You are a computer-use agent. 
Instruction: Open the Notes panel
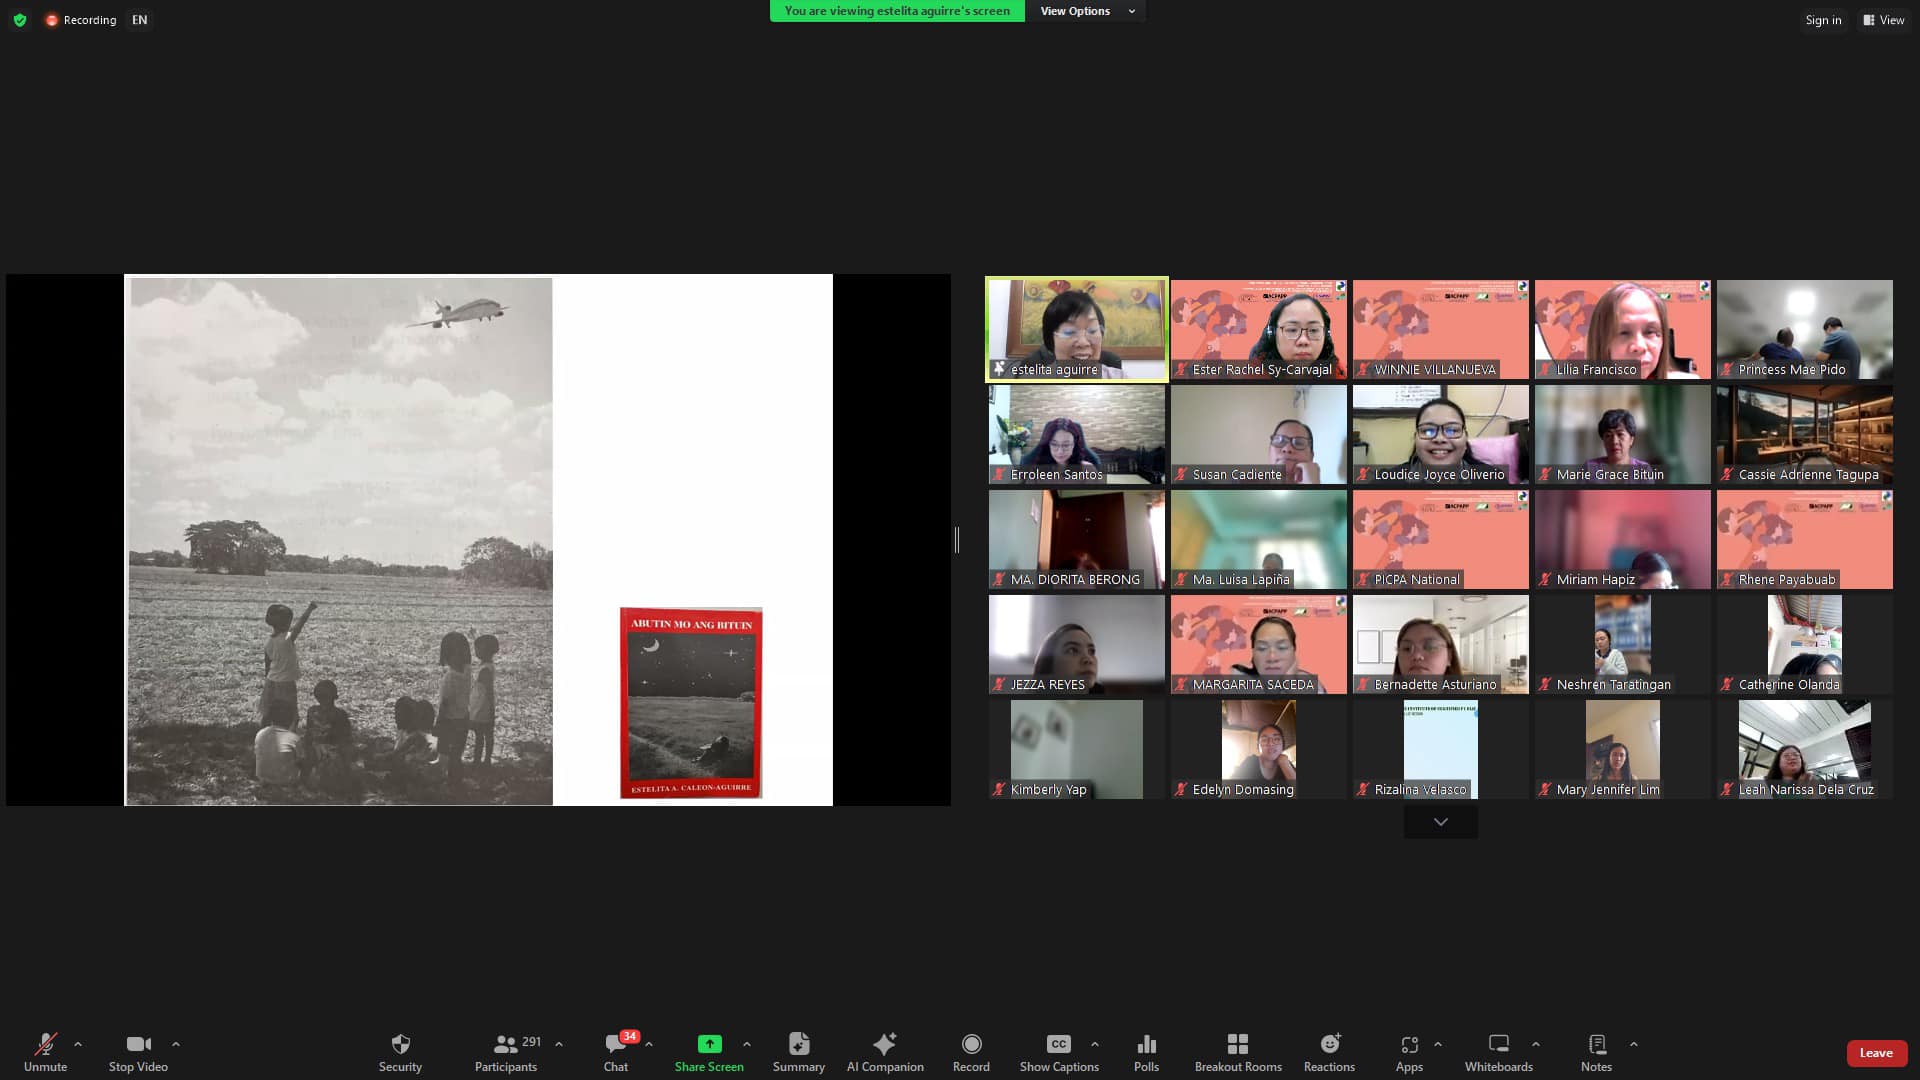1596,1052
